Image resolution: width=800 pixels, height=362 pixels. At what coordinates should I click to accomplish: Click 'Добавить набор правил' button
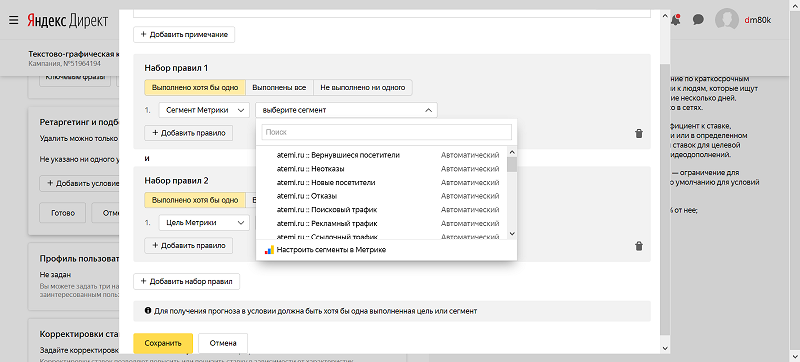[x=186, y=281]
